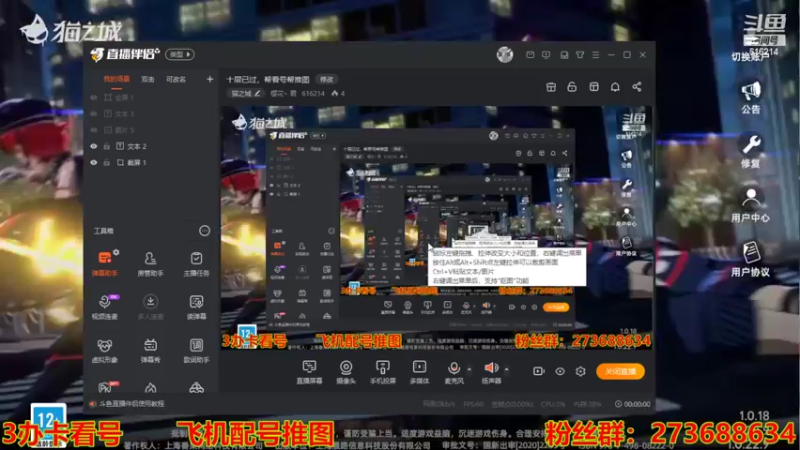Add 手机投屏 phone cast source
This screenshot has width=800, height=450.
[x=383, y=372]
